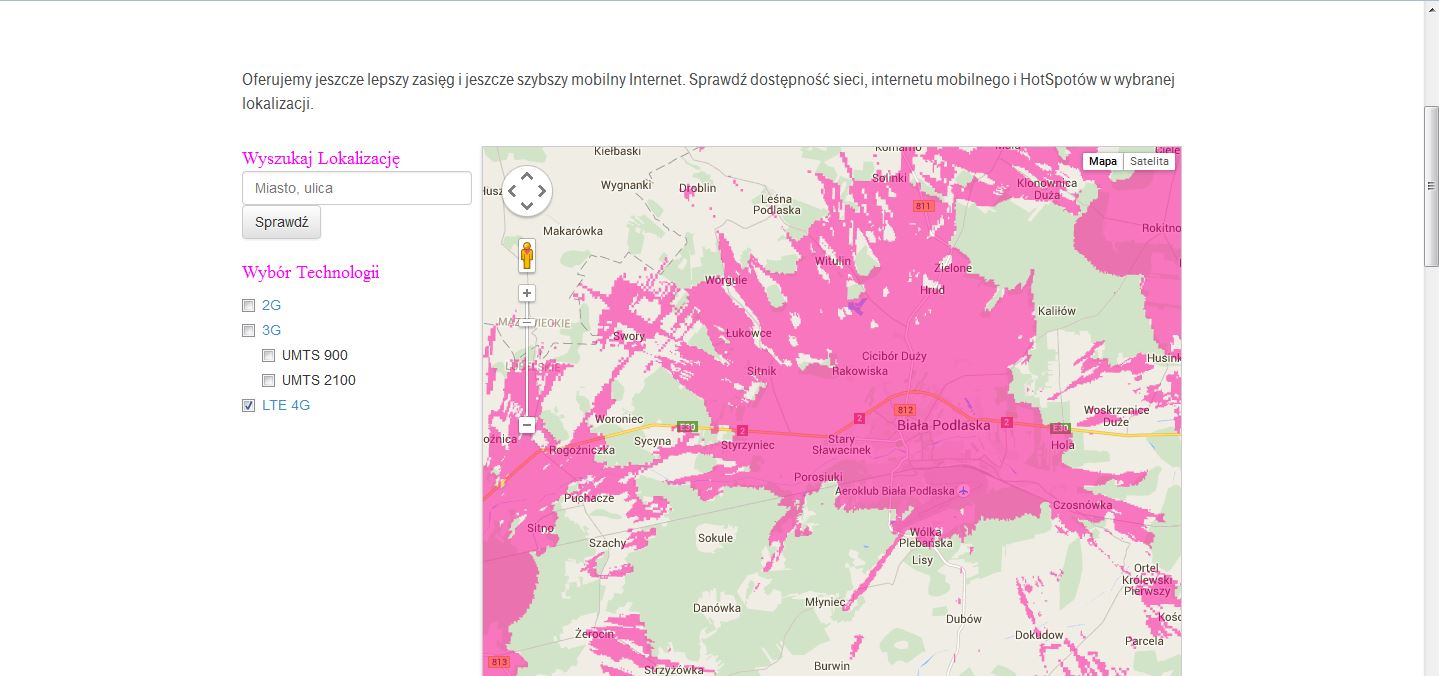The width and height of the screenshot is (1439, 676).
Task: Uncheck the LTE 4G checkbox
Action: [x=249, y=406]
